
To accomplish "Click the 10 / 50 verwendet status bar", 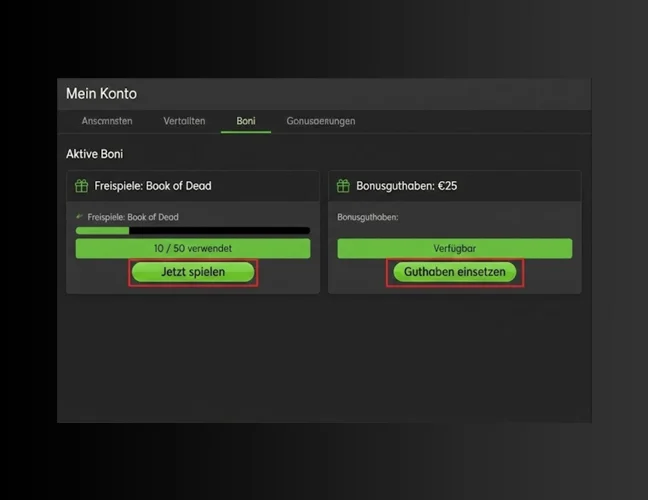I will [192, 249].
